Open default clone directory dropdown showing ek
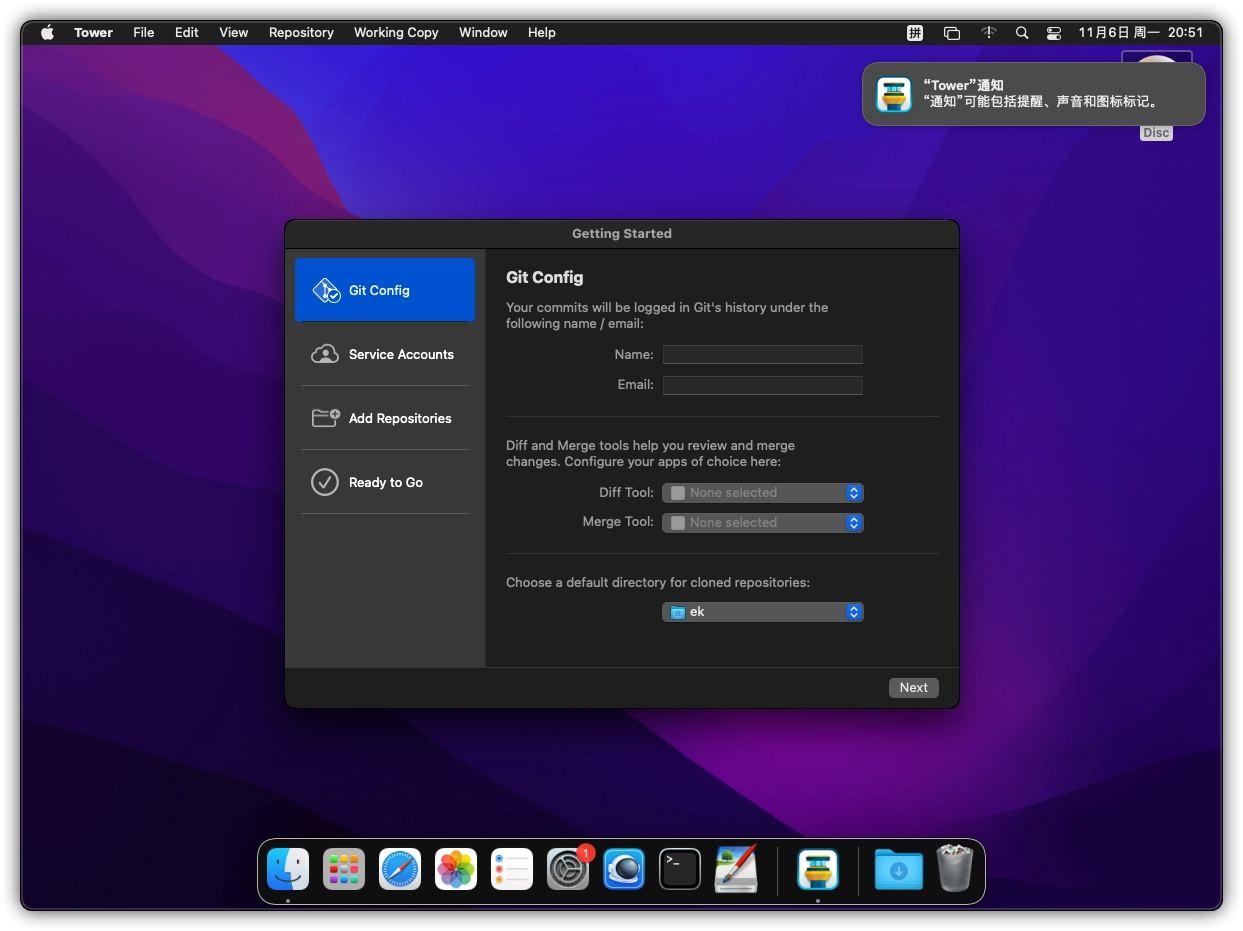Viewport: 1243px width, 931px height. (x=762, y=612)
